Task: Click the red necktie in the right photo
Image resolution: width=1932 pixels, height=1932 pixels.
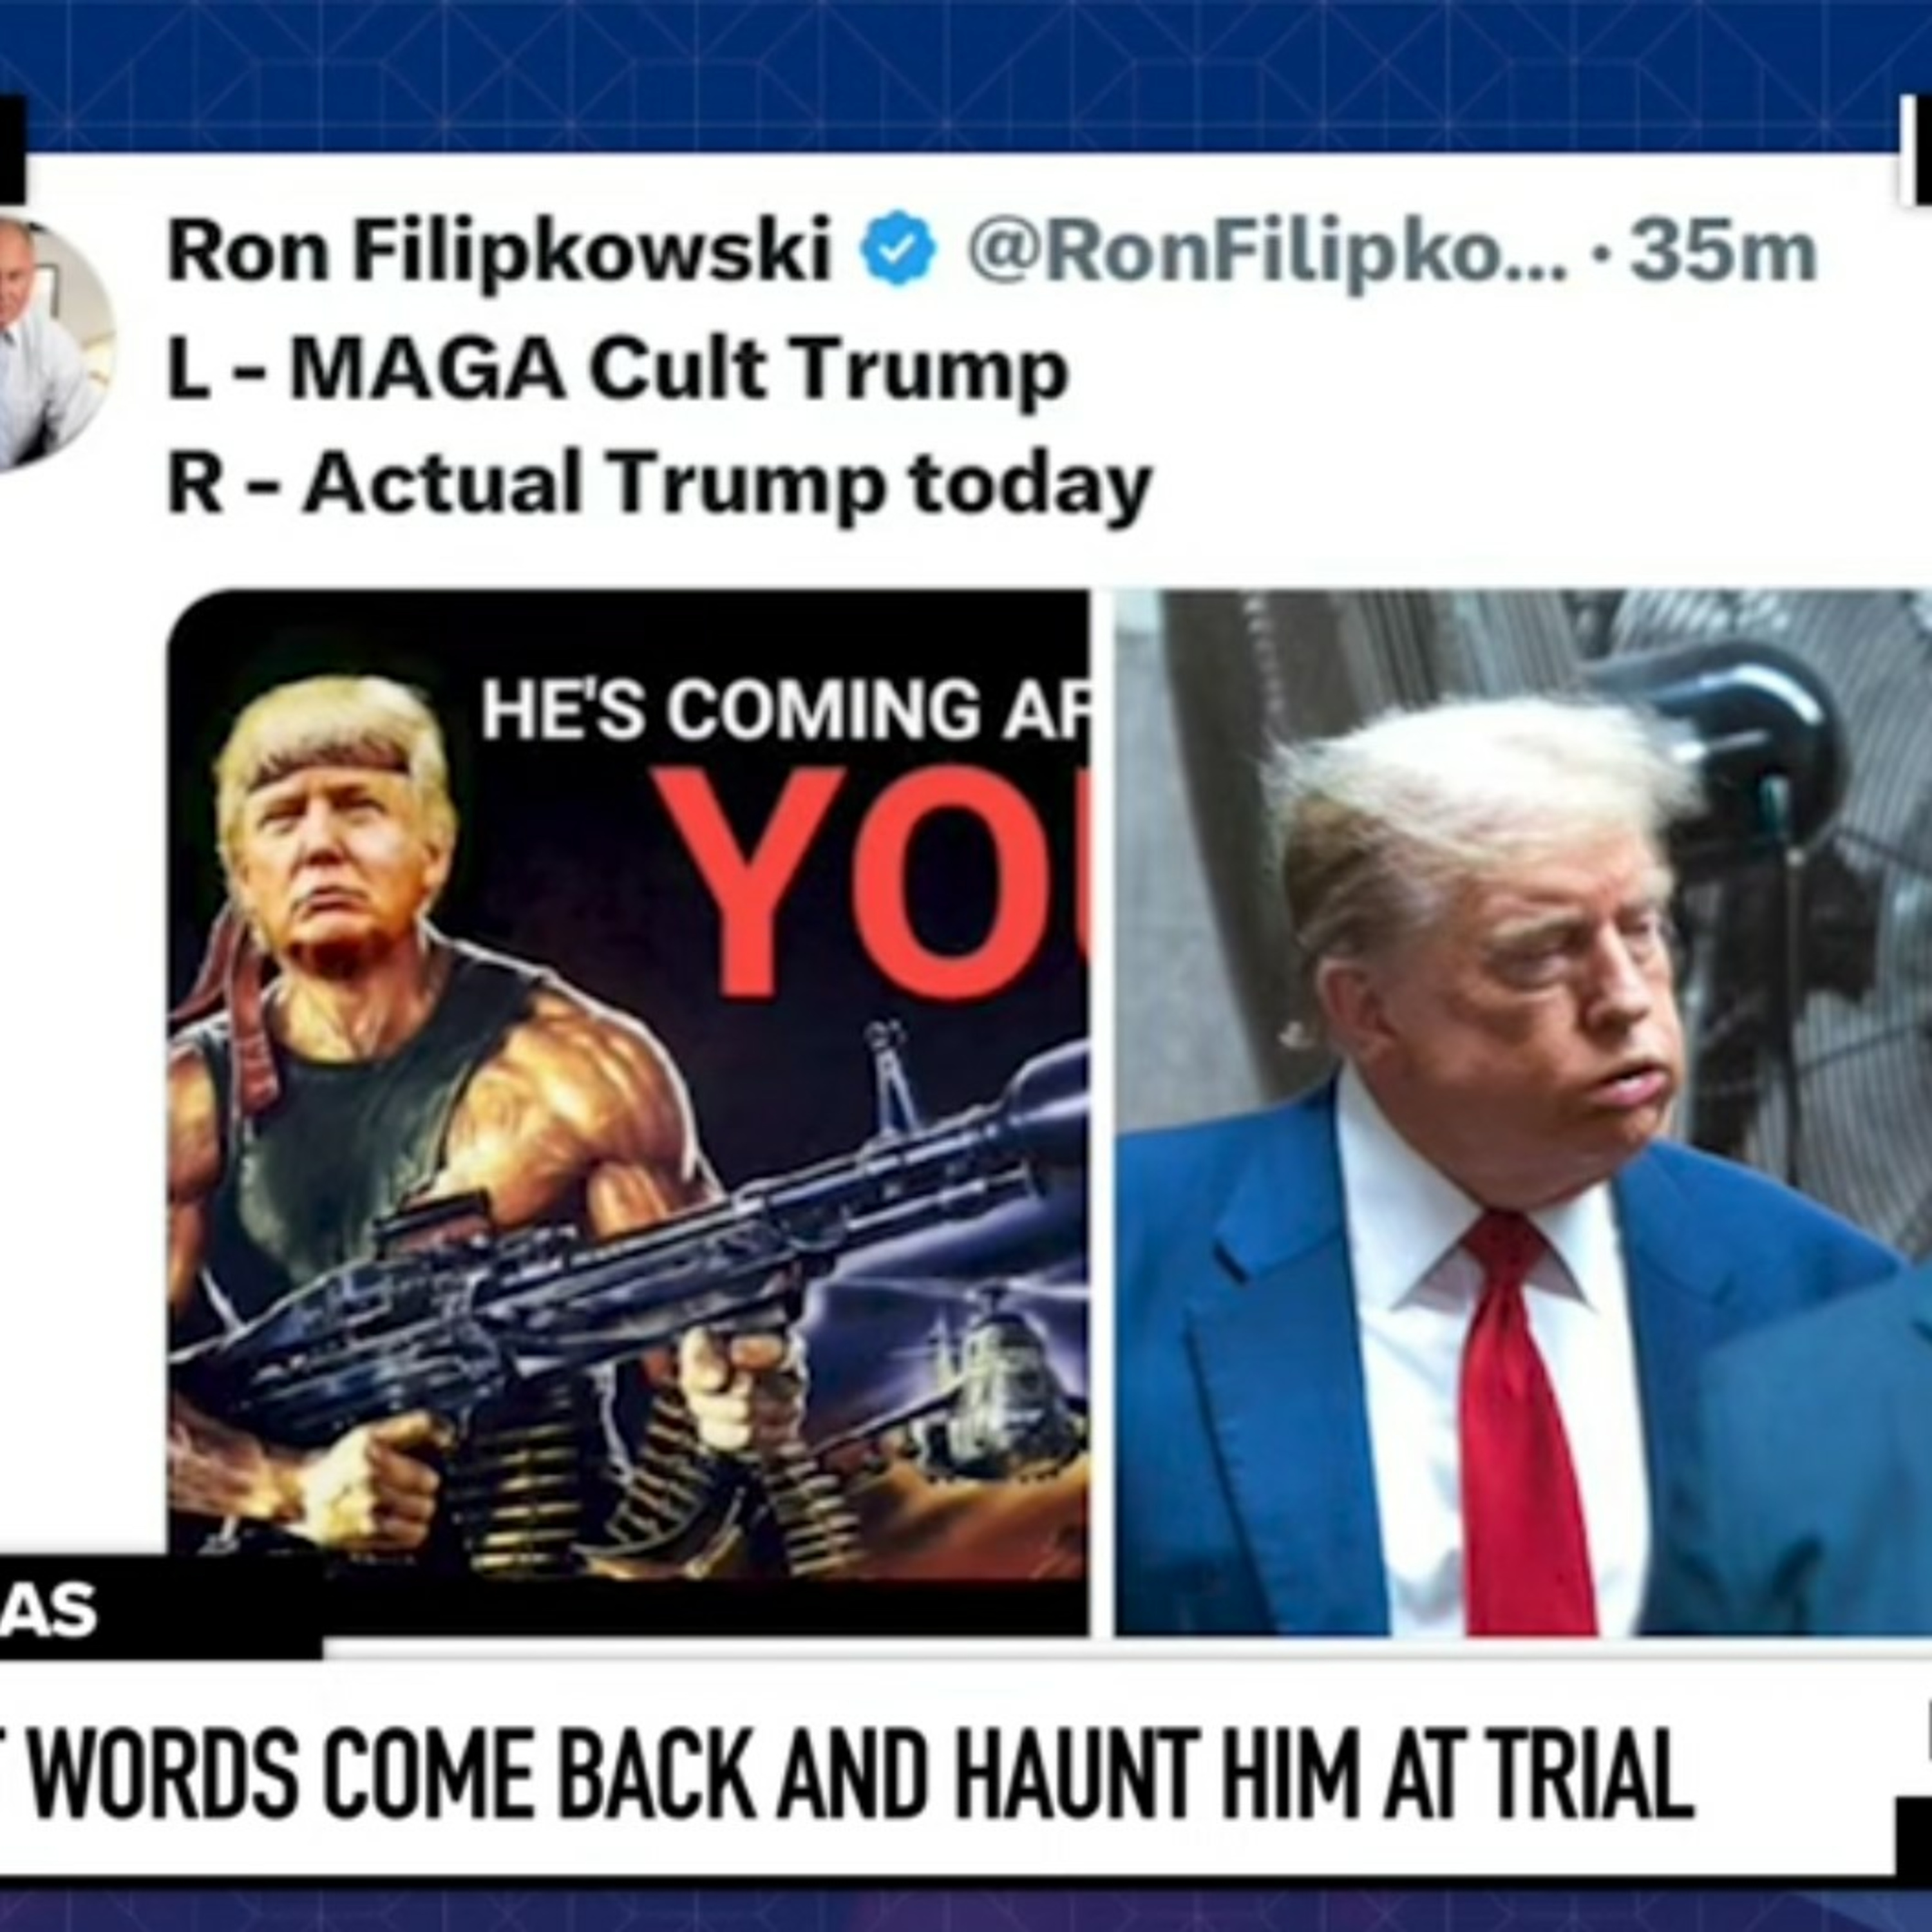Action: [1517, 1421]
